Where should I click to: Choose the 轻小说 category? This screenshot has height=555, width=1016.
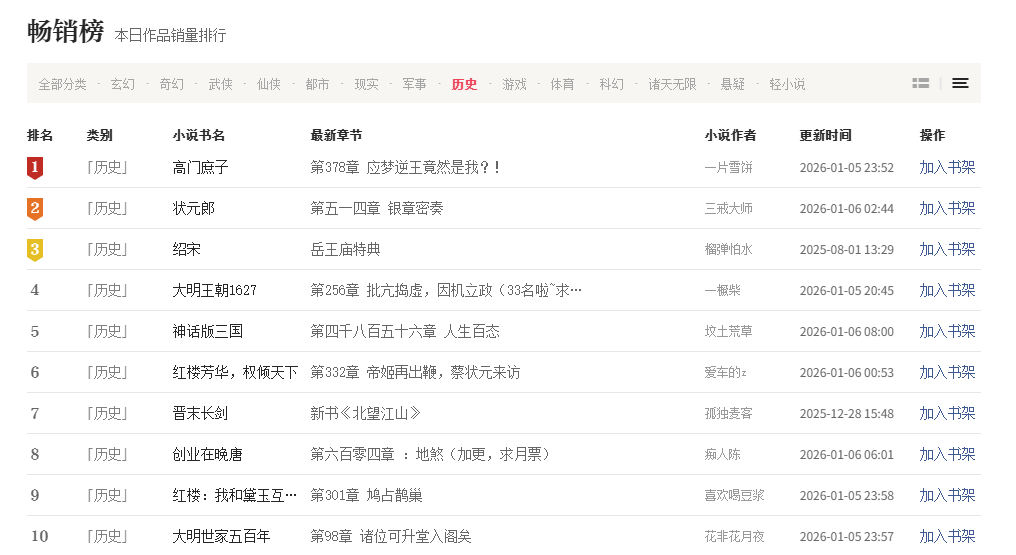click(x=787, y=84)
